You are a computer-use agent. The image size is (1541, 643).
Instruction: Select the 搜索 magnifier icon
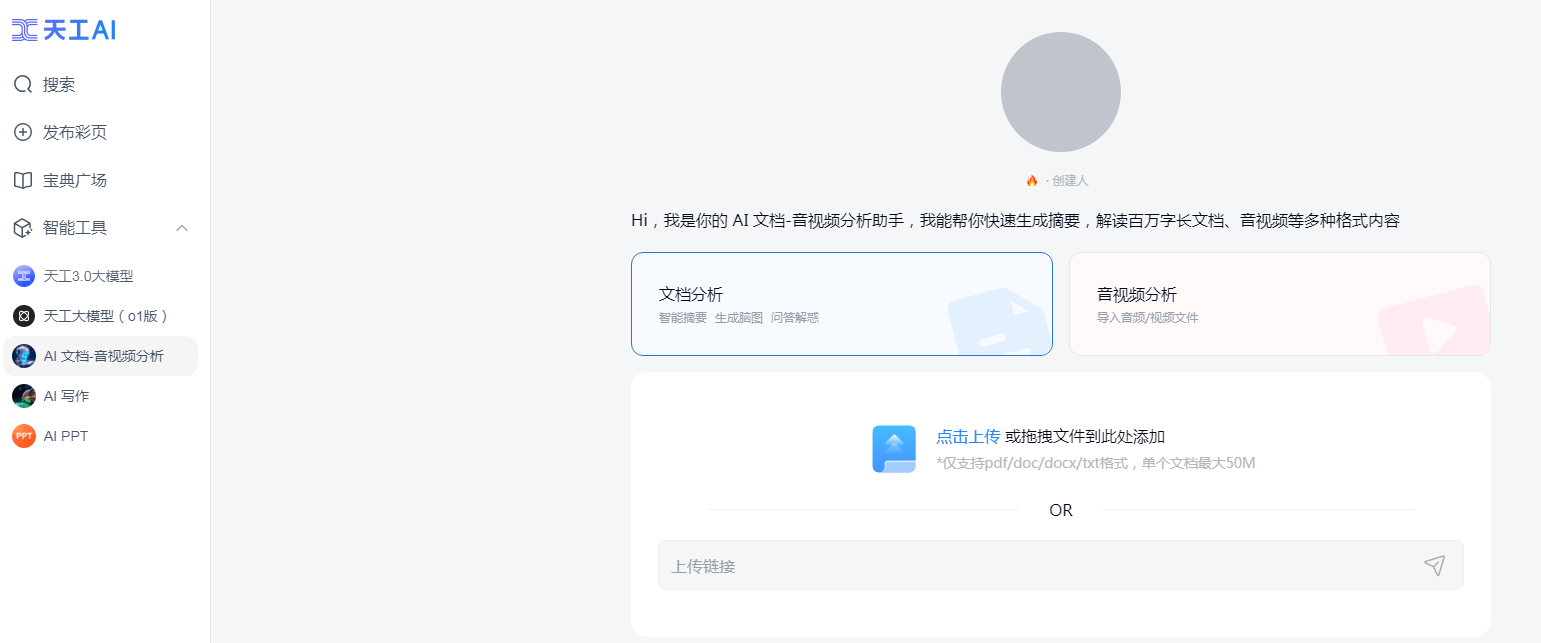(23, 84)
